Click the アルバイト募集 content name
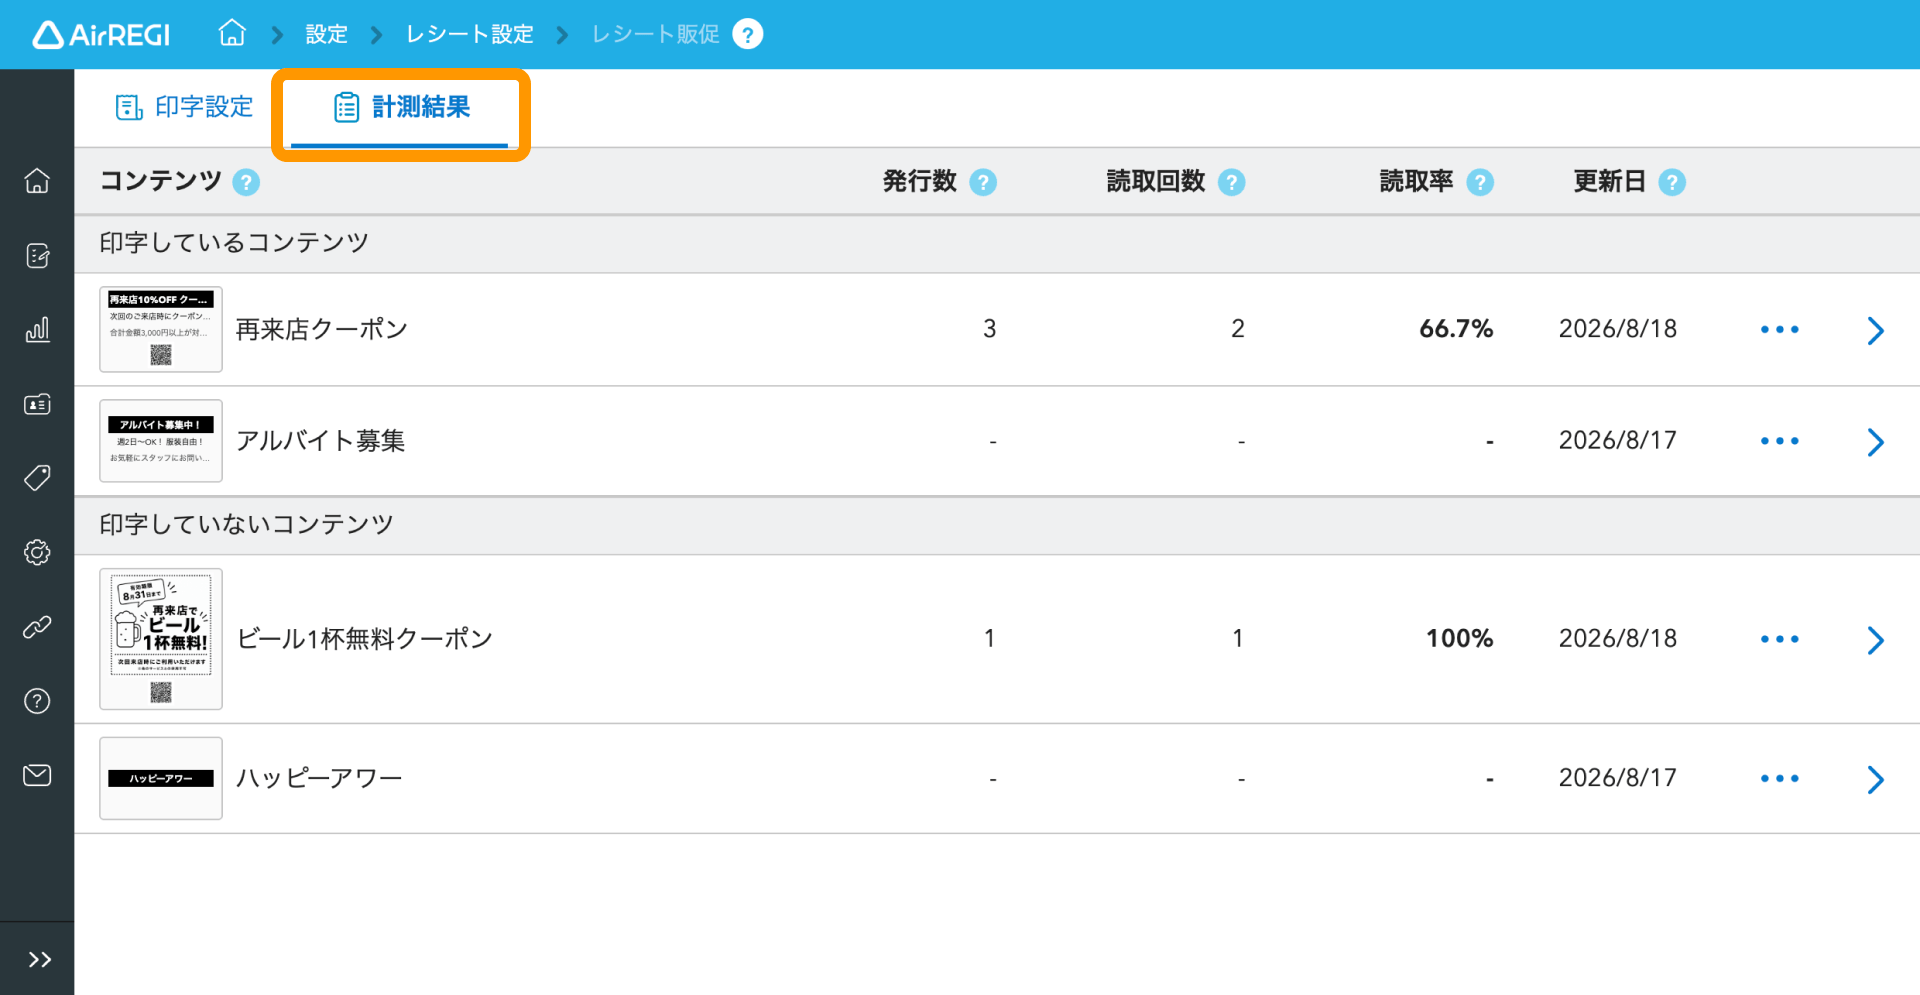1920x995 pixels. (x=321, y=441)
